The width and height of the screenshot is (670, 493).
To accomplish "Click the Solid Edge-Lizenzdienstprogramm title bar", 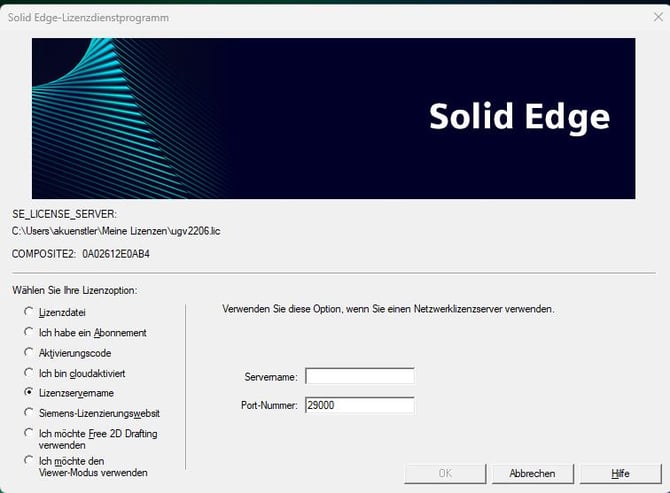I will pyautogui.click(x=300, y=17).
